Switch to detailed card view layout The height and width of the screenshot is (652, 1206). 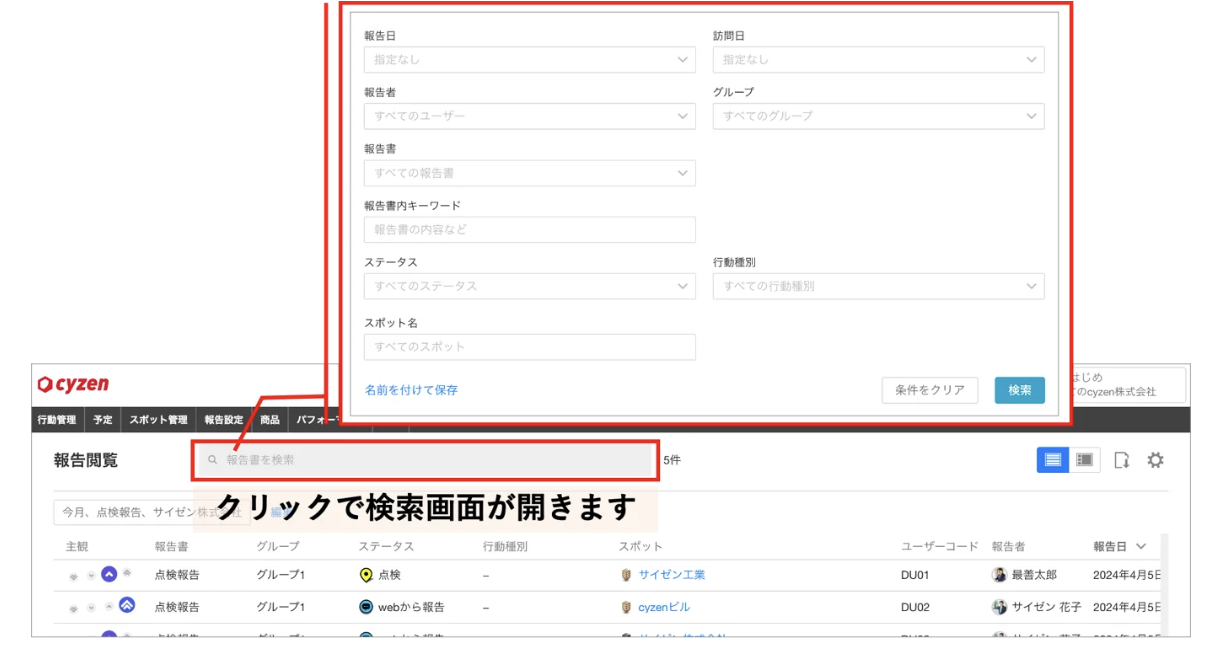(1085, 460)
